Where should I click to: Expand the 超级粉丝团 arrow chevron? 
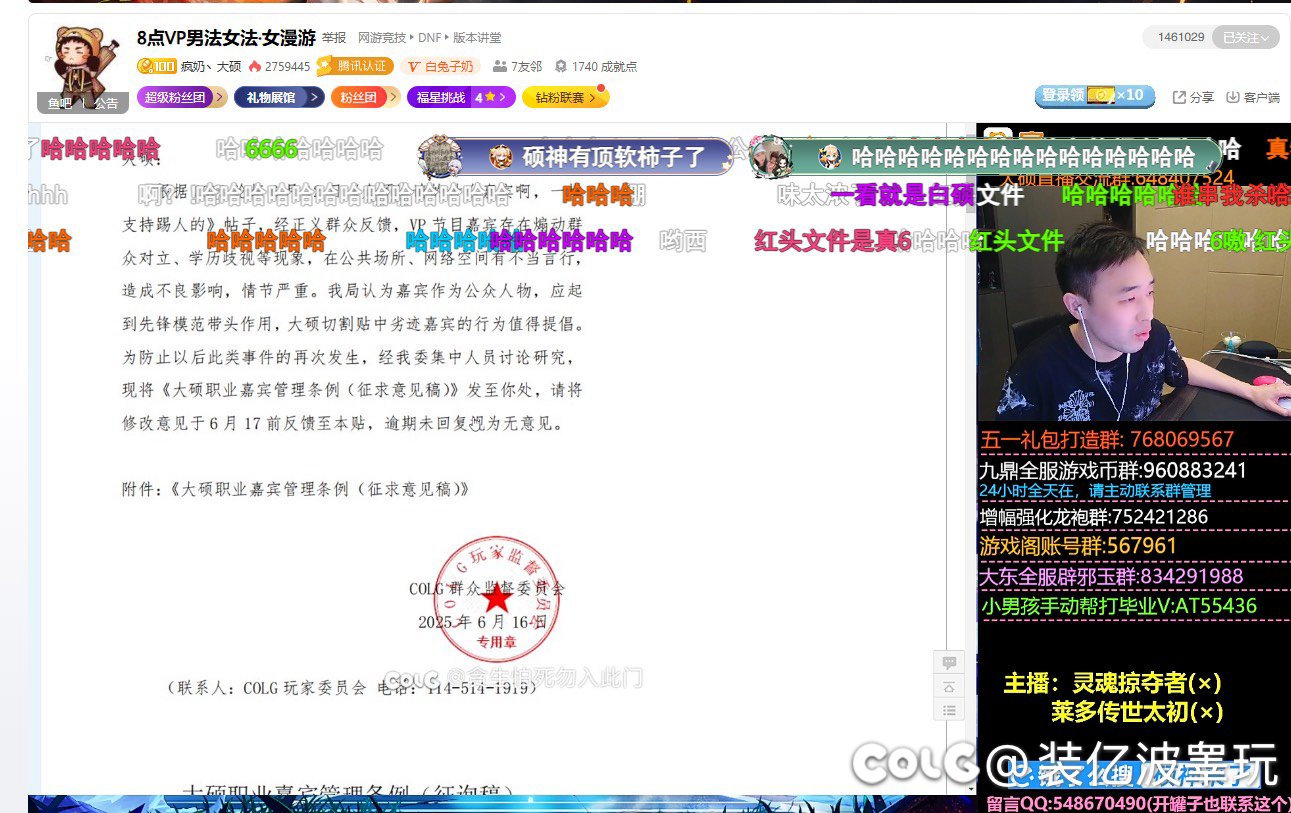(x=217, y=97)
